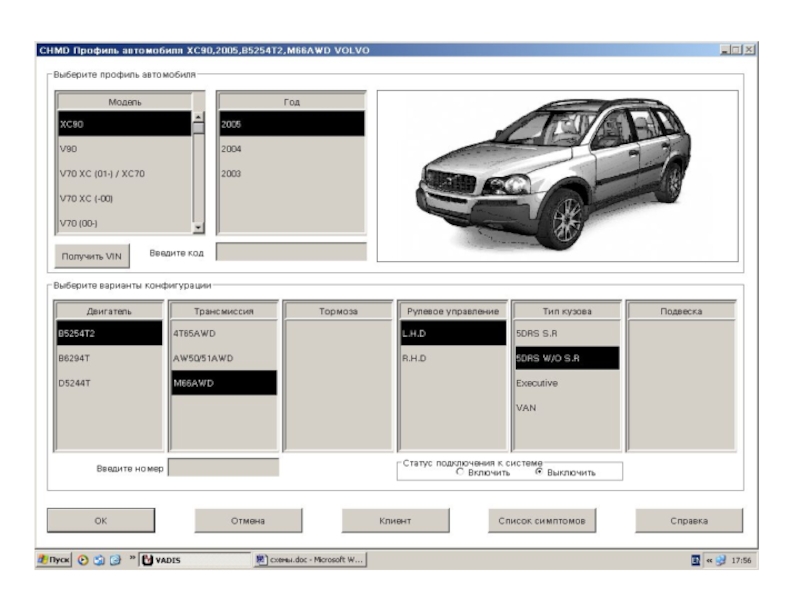Select transmission 4T65AWD
Image resolution: width=800 pixels, height=600 pixels.
point(224,333)
